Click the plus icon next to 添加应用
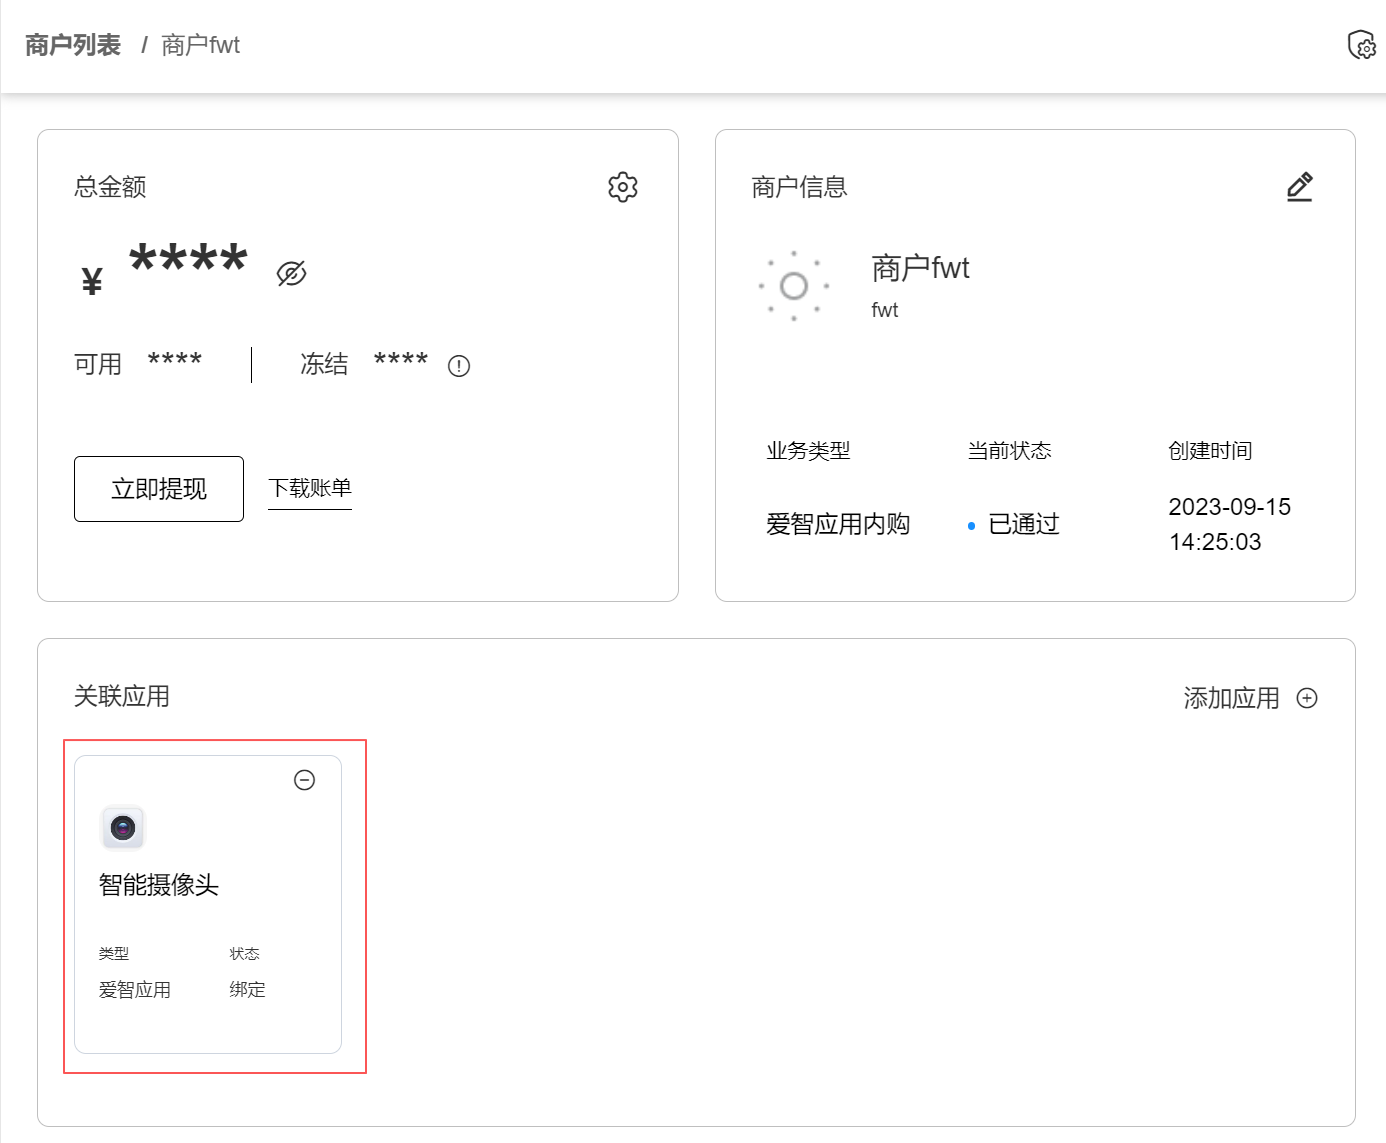 click(x=1307, y=698)
